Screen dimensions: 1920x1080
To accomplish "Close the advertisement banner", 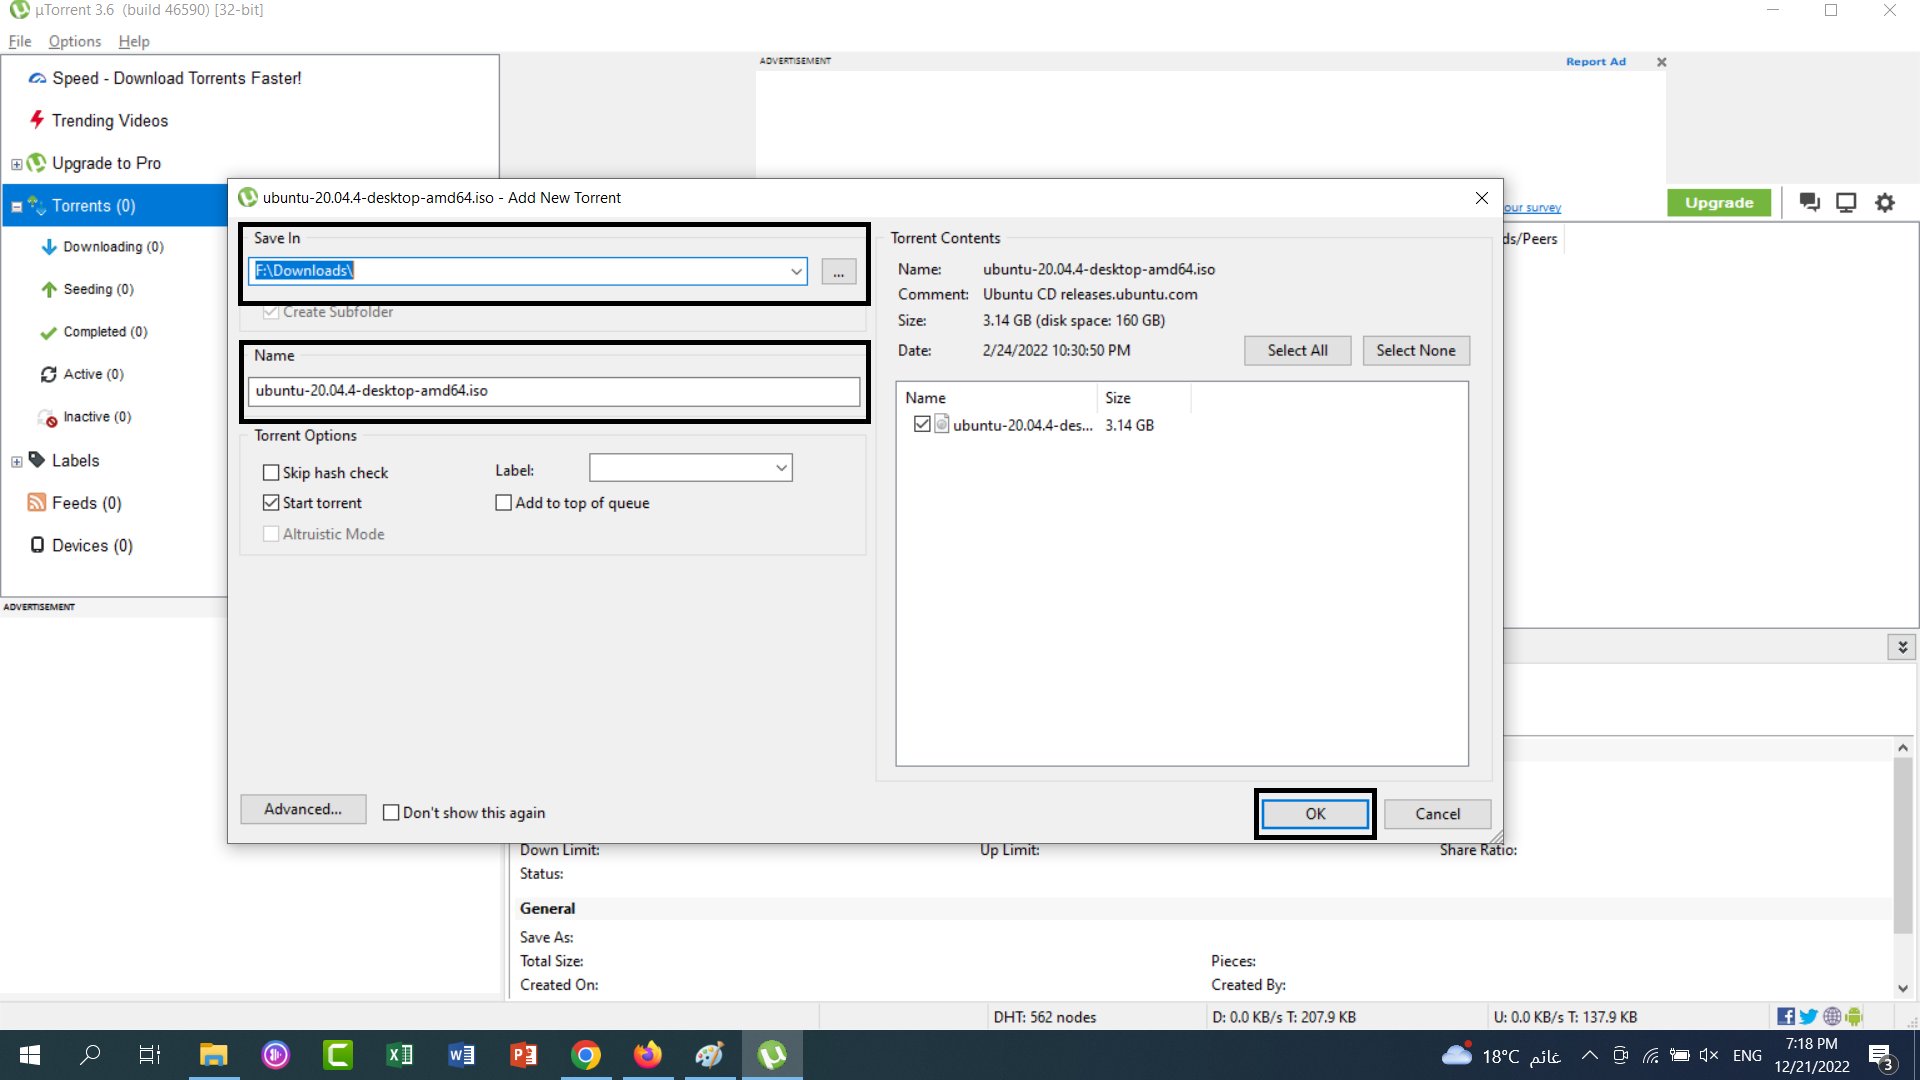I will pyautogui.click(x=1661, y=62).
